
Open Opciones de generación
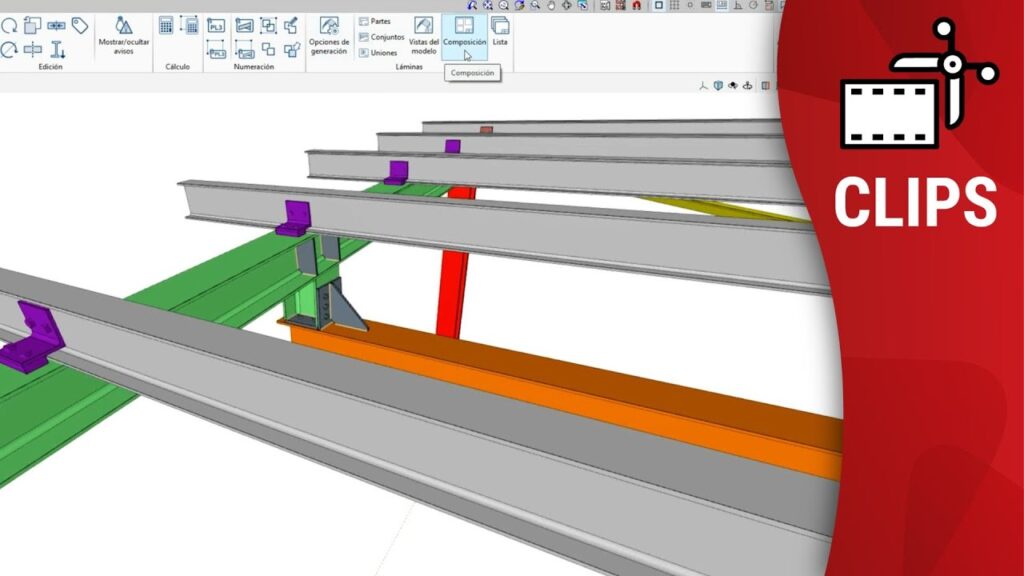[x=329, y=35]
